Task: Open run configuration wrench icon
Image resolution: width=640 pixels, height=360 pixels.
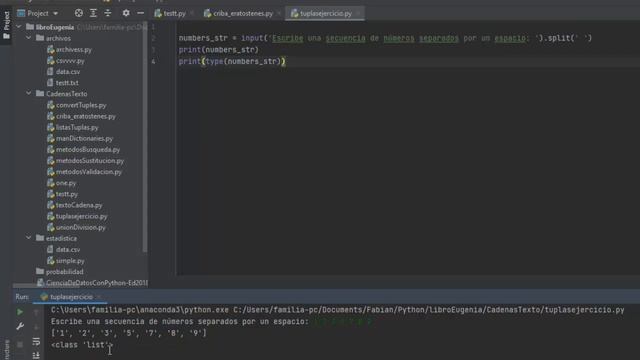Action: click(20, 327)
